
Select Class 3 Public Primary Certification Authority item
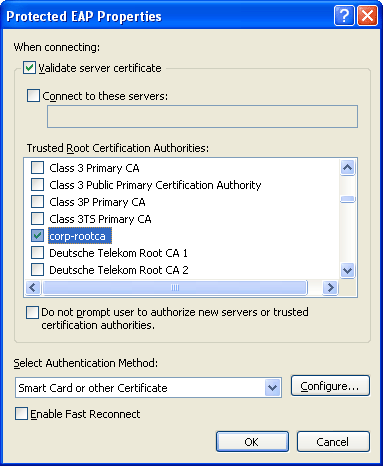click(155, 185)
